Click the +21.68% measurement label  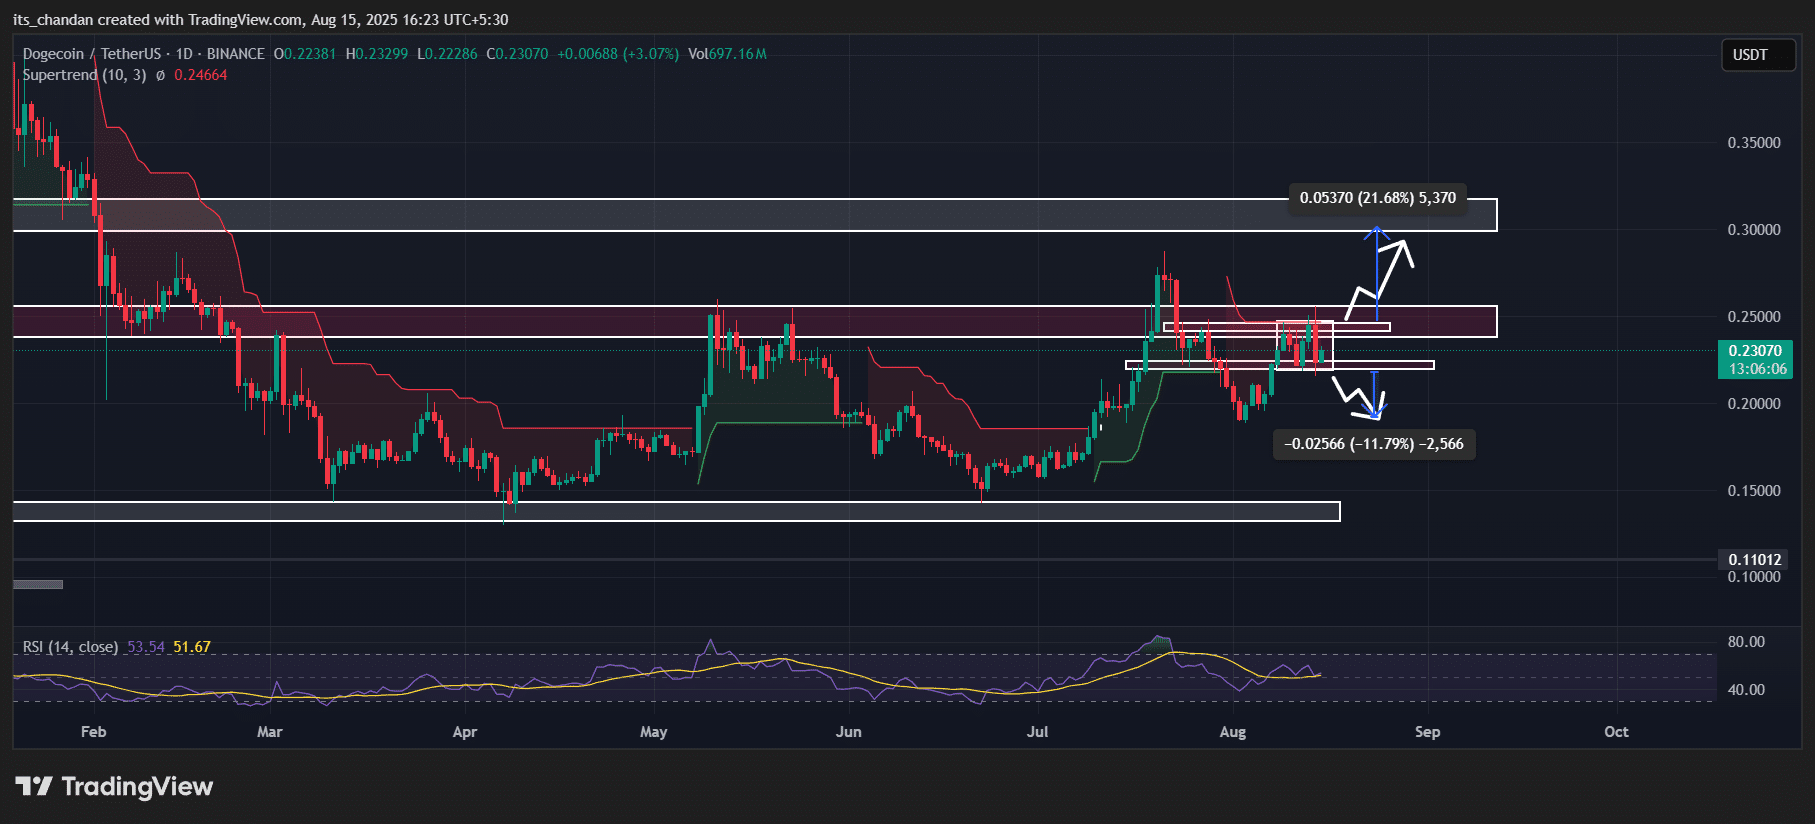1377,198
